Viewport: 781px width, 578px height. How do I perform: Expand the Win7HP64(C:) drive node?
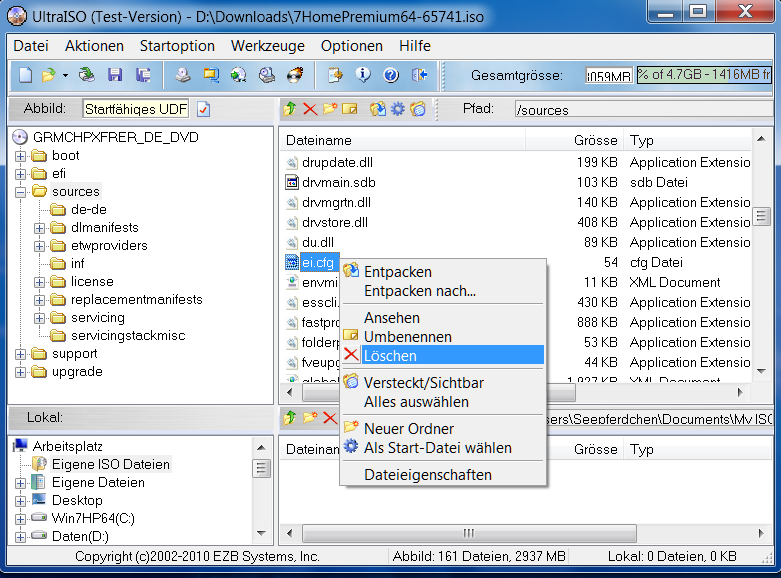20,519
